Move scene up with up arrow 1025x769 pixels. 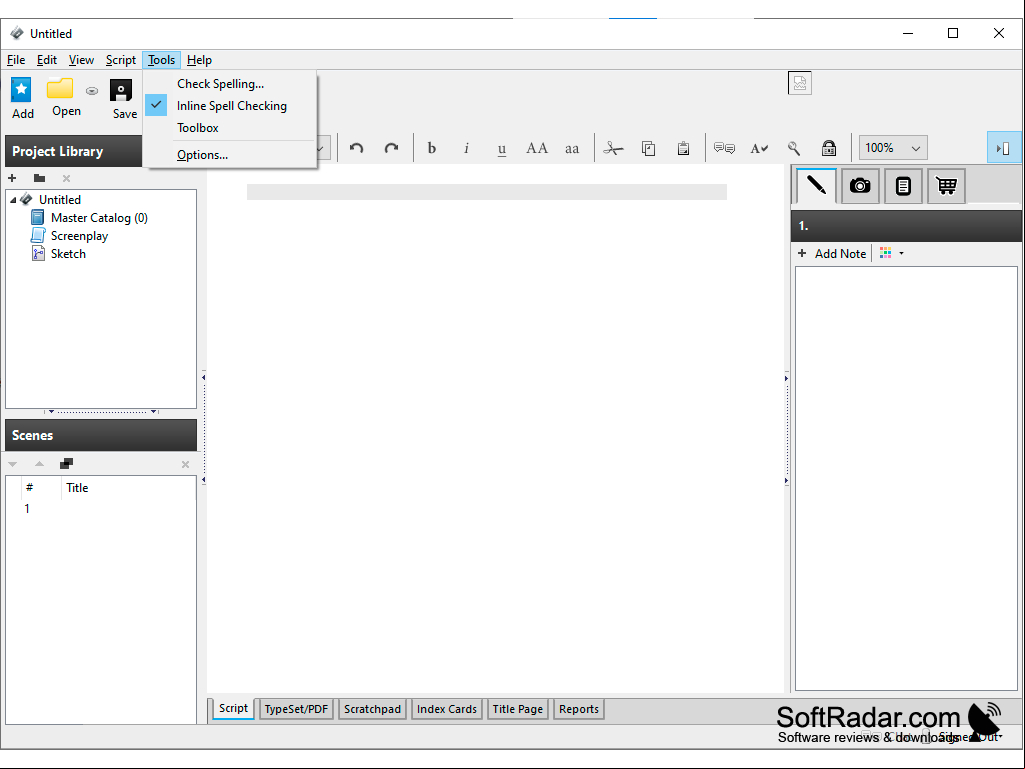(39, 464)
